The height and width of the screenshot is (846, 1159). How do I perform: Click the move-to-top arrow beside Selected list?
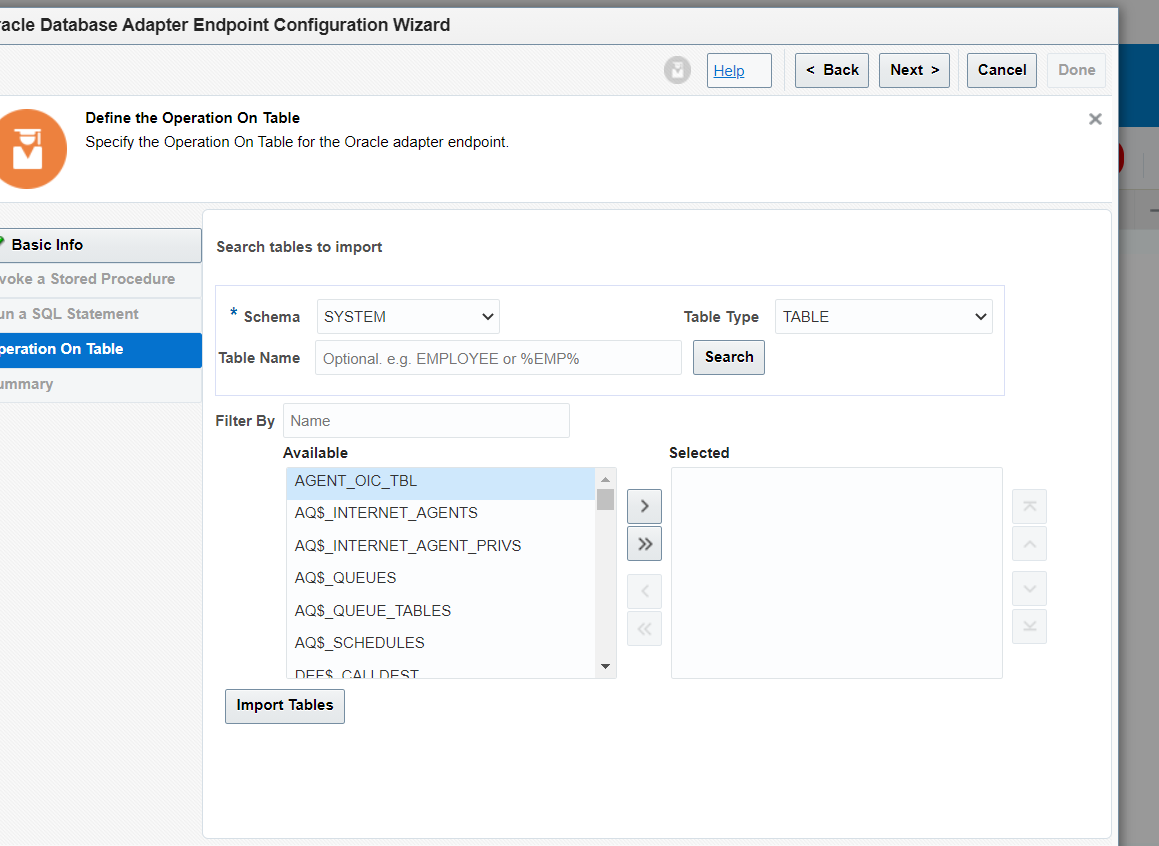(1029, 506)
